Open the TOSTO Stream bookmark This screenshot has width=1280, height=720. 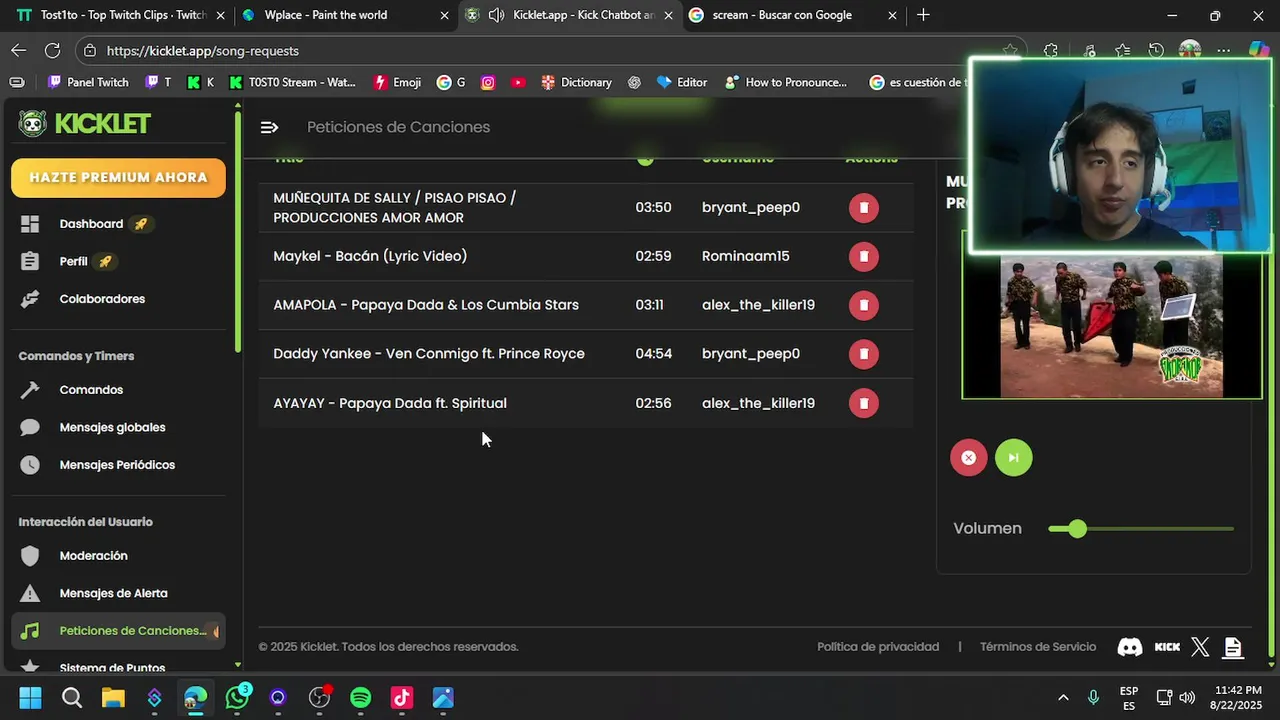tap(292, 82)
